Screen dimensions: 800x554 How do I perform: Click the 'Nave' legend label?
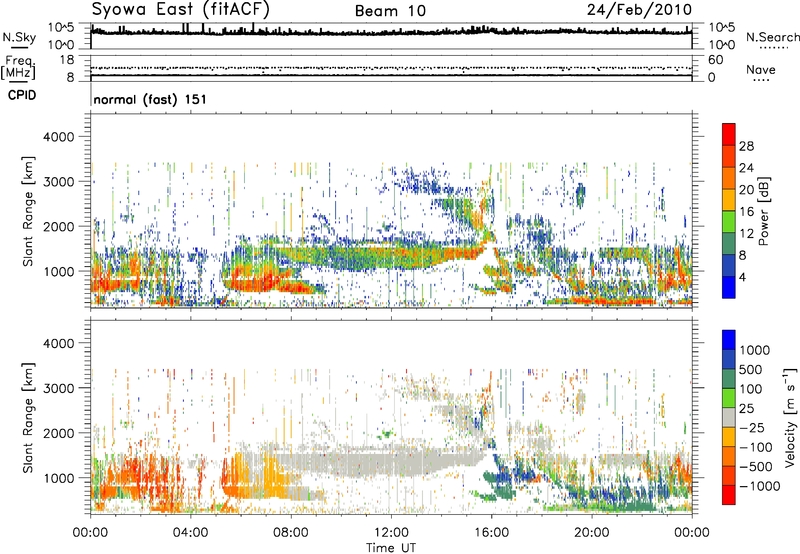point(761,69)
